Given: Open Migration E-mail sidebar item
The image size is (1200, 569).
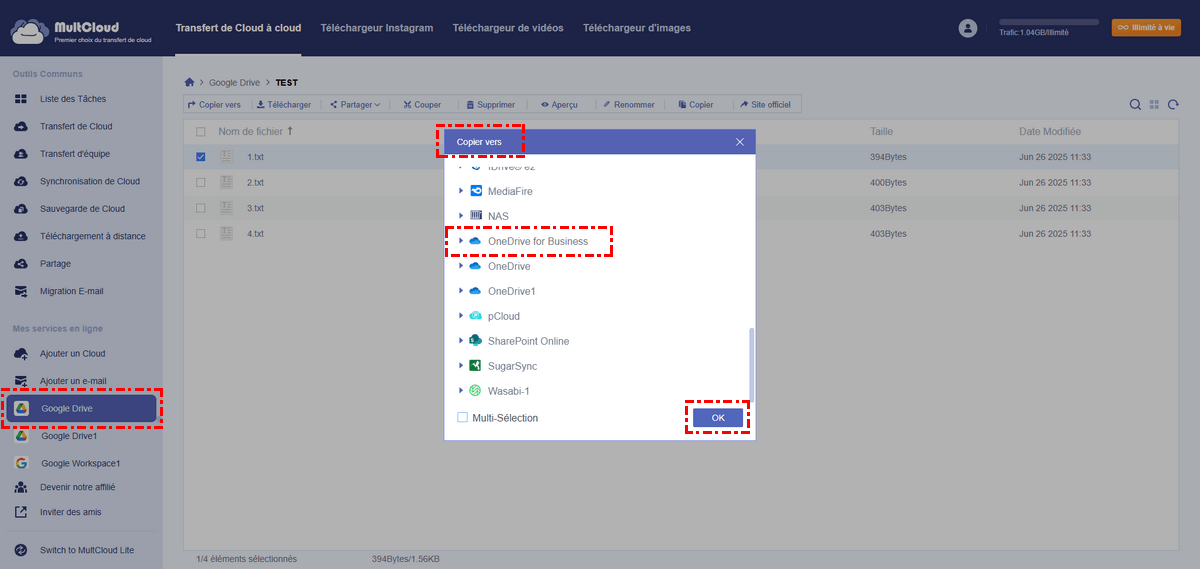Looking at the screenshot, I should point(71,292).
